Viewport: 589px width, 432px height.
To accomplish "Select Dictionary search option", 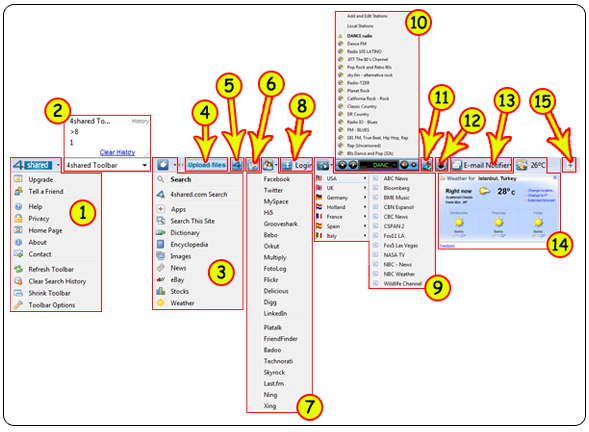I will point(184,233).
